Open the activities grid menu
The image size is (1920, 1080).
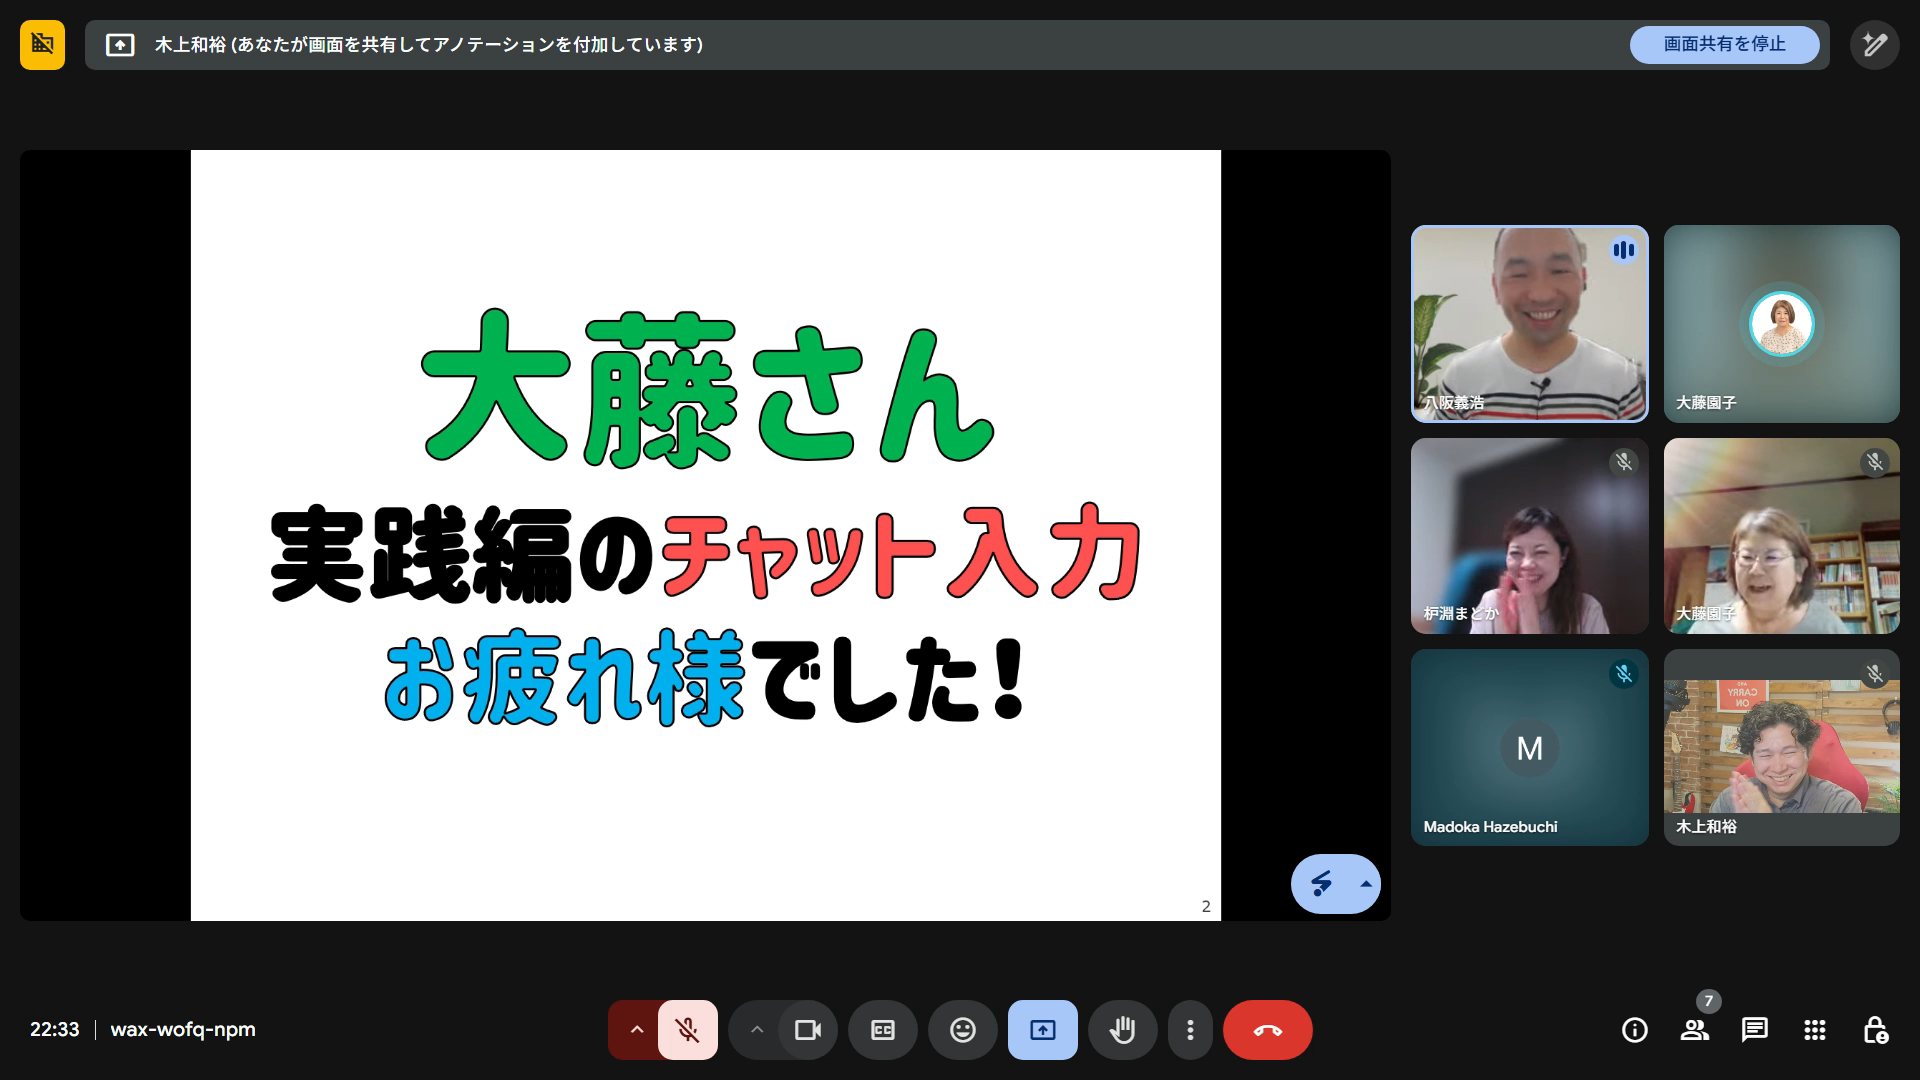click(x=1814, y=1030)
